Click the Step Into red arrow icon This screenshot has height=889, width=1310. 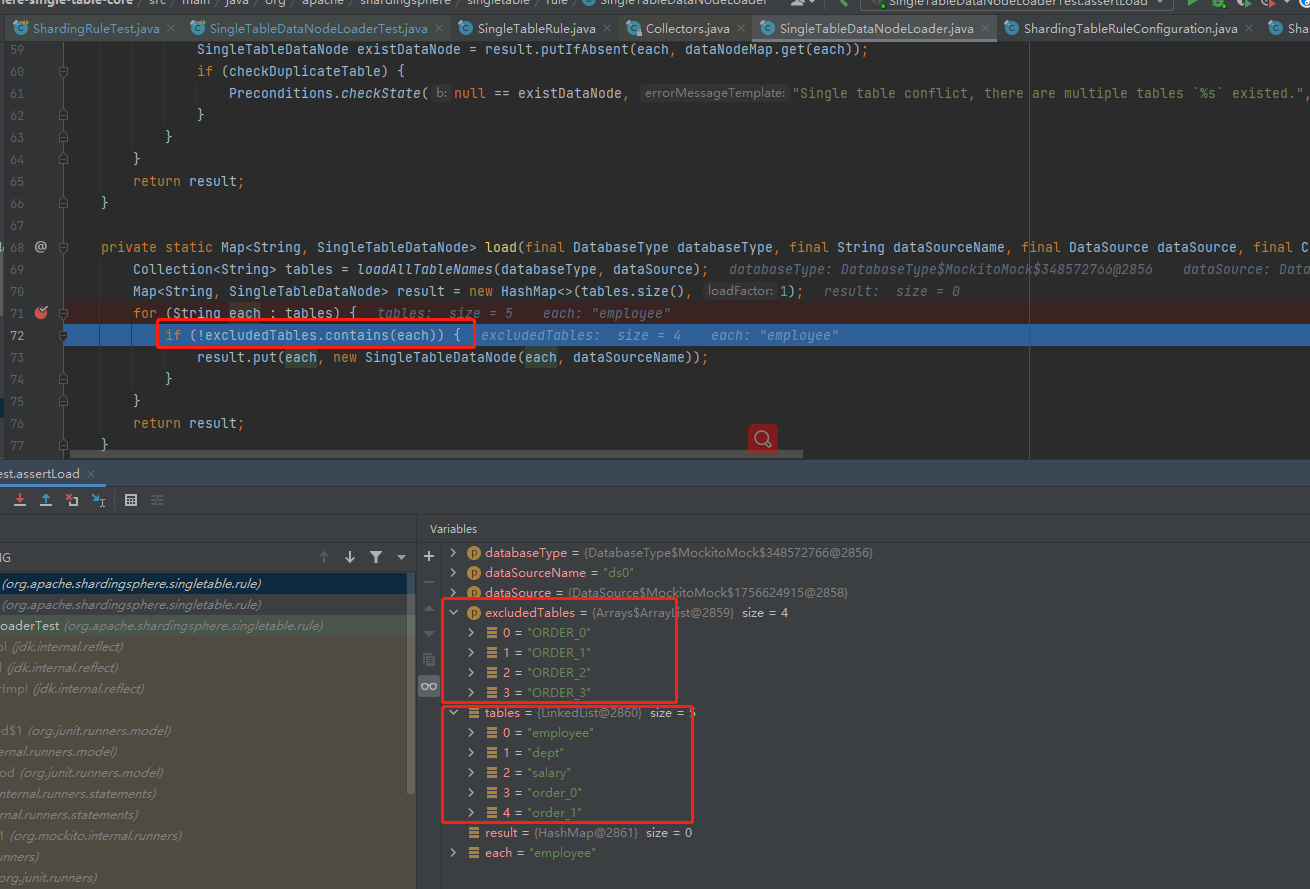click(x=19, y=500)
